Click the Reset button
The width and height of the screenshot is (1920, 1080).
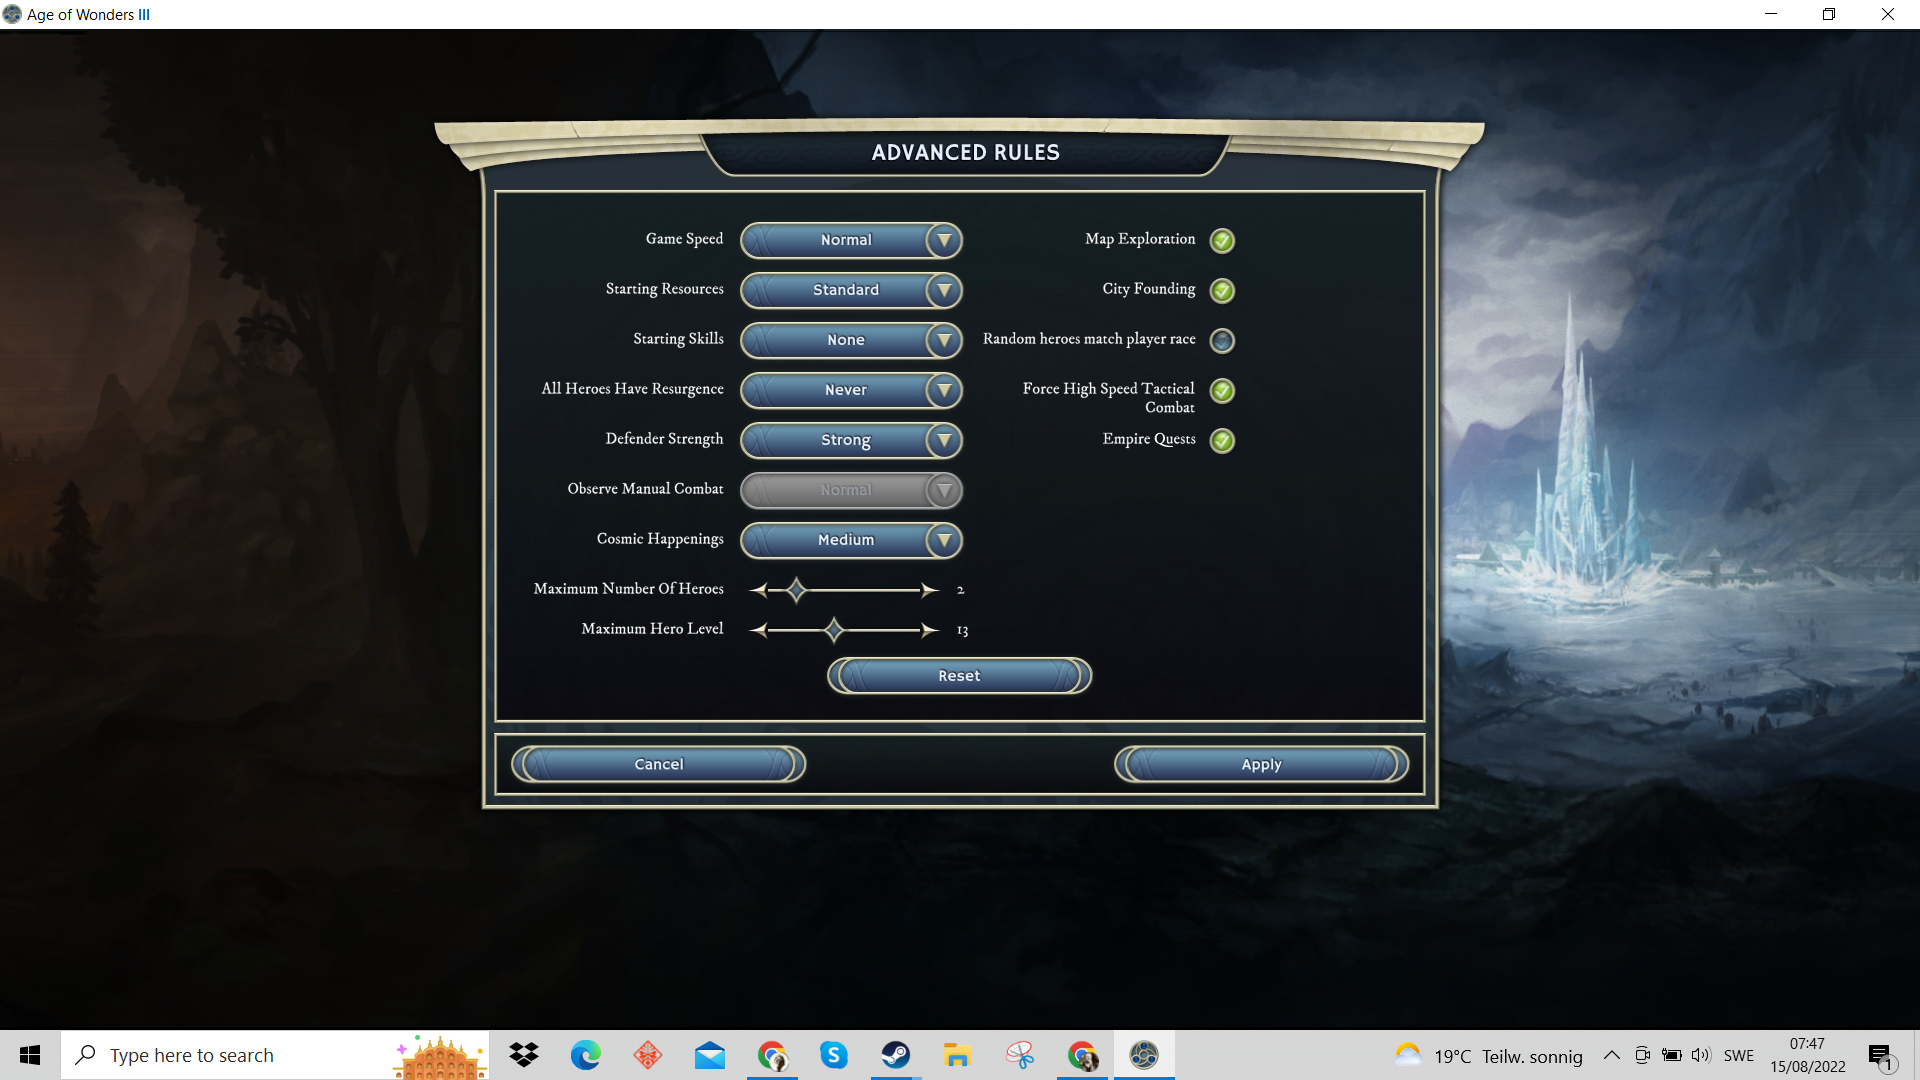coord(959,676)
